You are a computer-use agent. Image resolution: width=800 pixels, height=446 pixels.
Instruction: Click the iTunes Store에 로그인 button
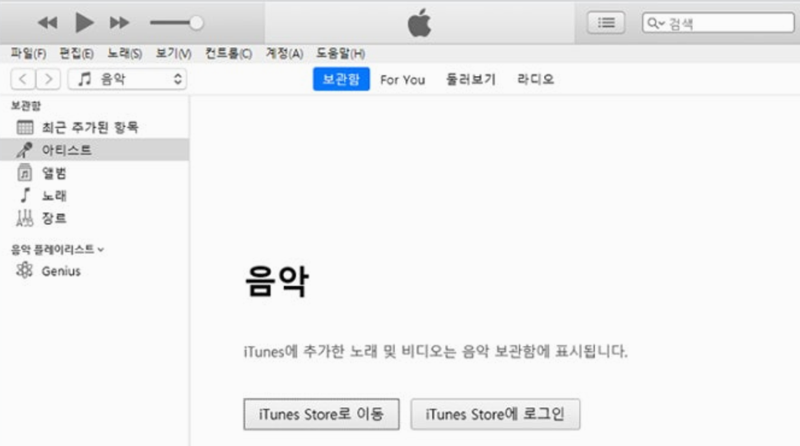pyautogui.click(x=495, y=414)
